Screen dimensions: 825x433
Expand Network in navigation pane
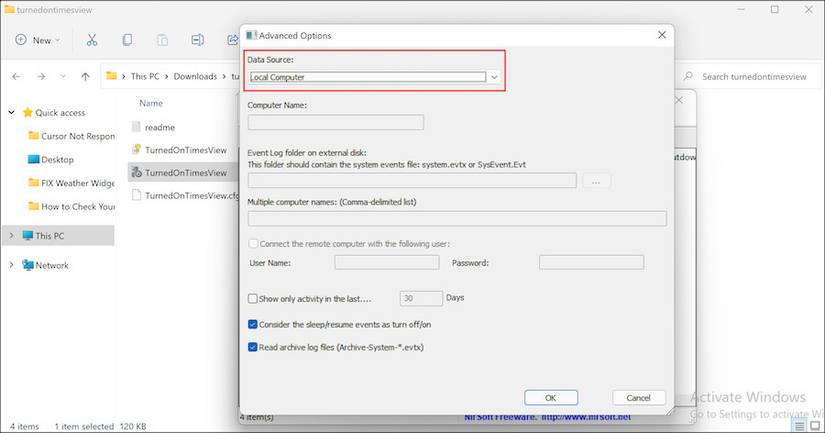[12, 265]
